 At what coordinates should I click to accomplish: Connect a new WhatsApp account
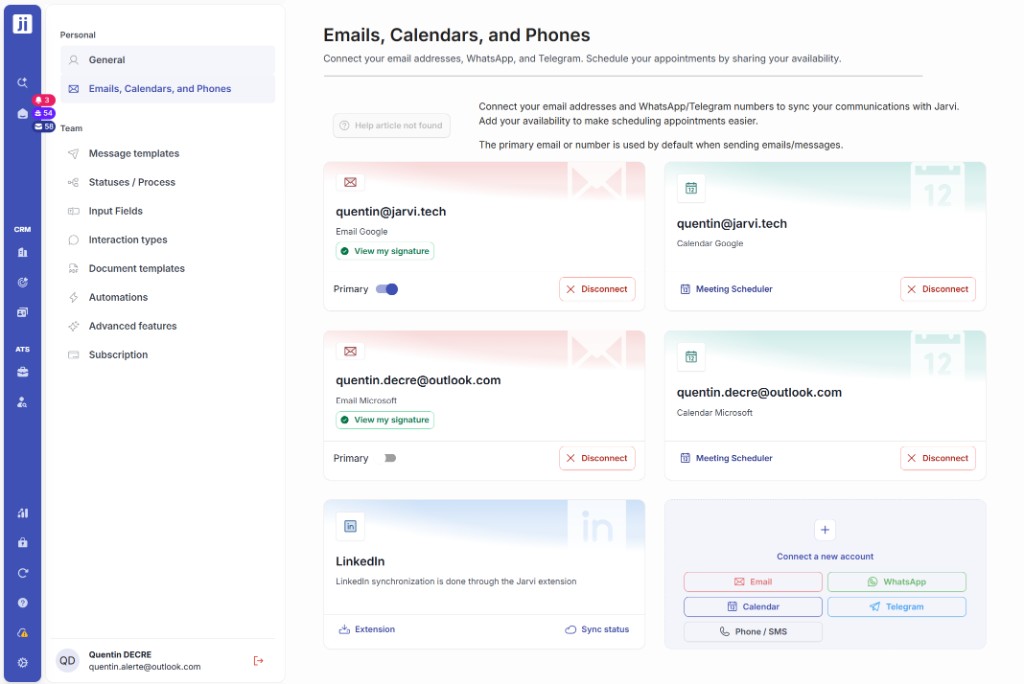(x=897, y=581)
